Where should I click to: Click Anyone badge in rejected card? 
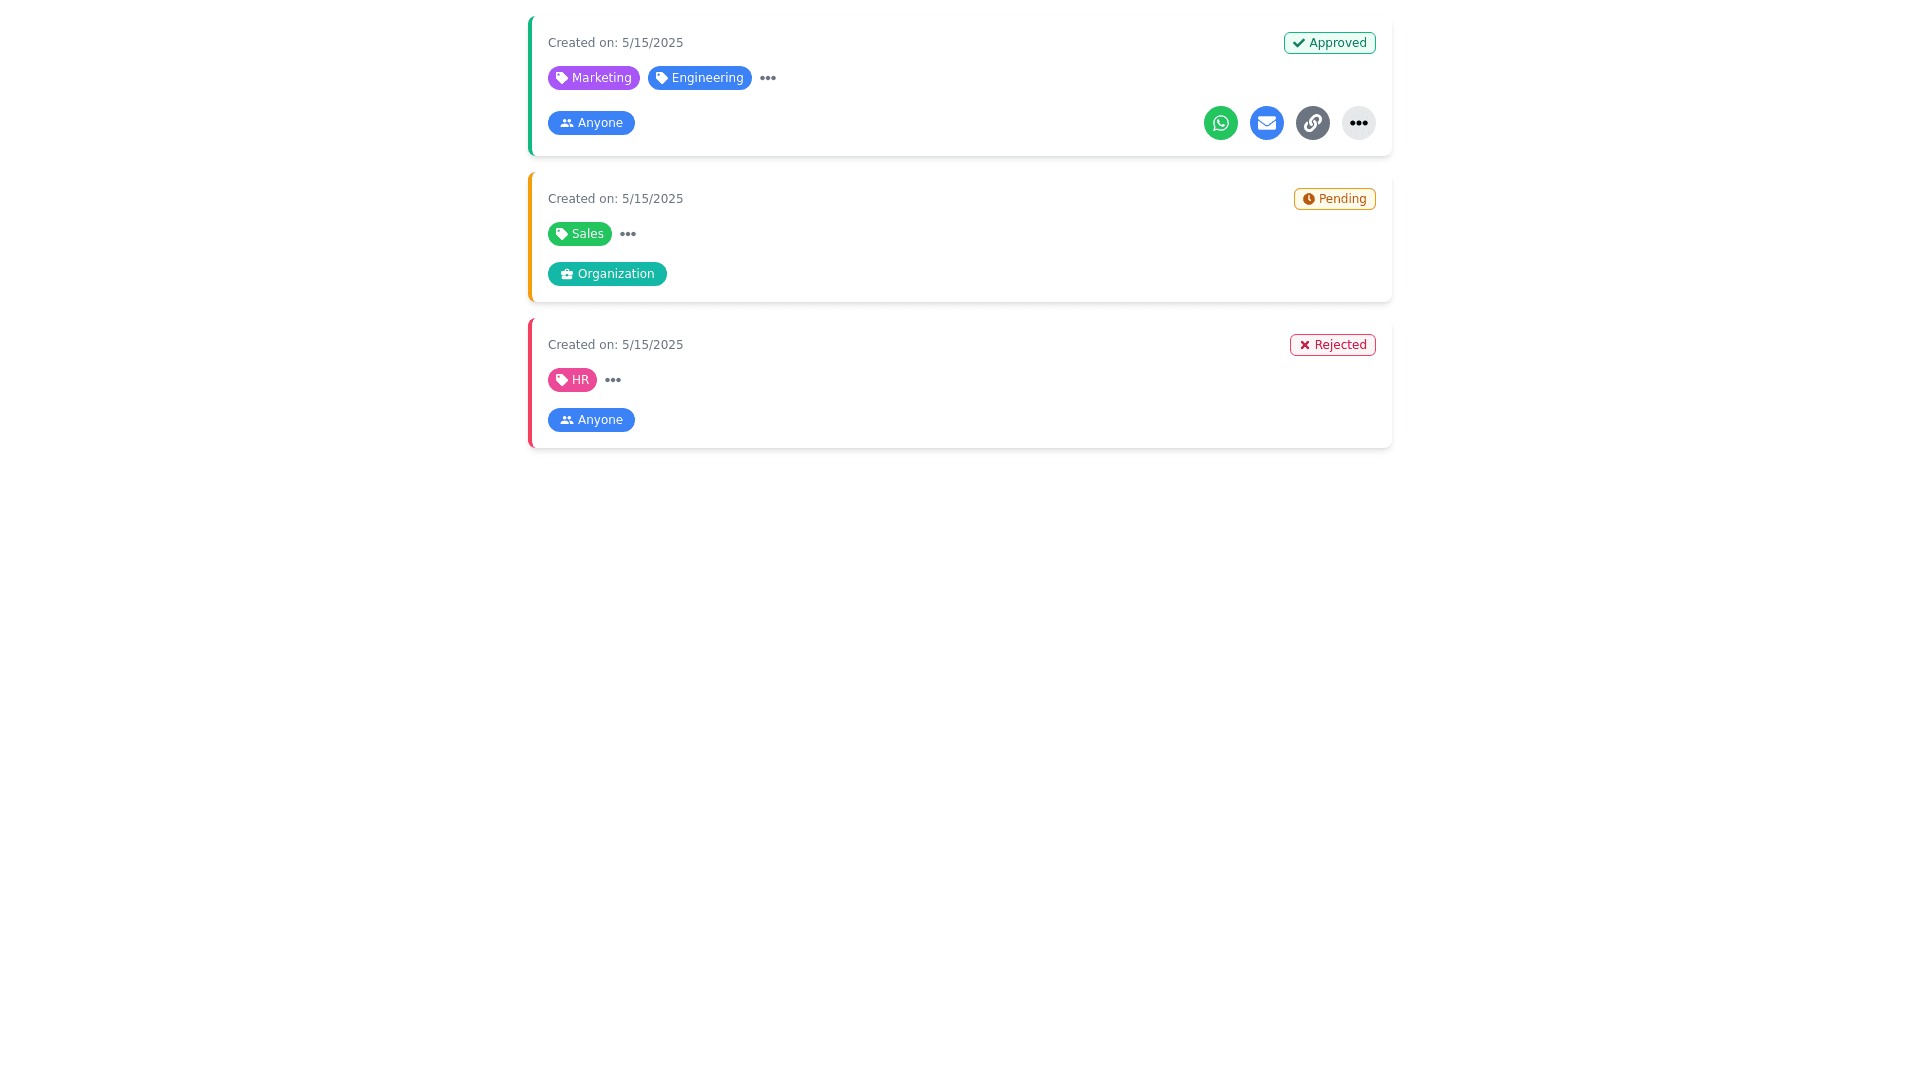(591, 420)
